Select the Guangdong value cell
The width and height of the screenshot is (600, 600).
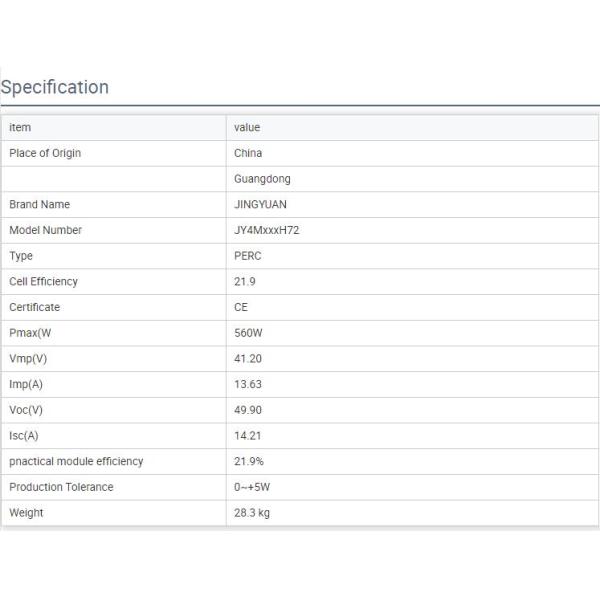point(262,179)
